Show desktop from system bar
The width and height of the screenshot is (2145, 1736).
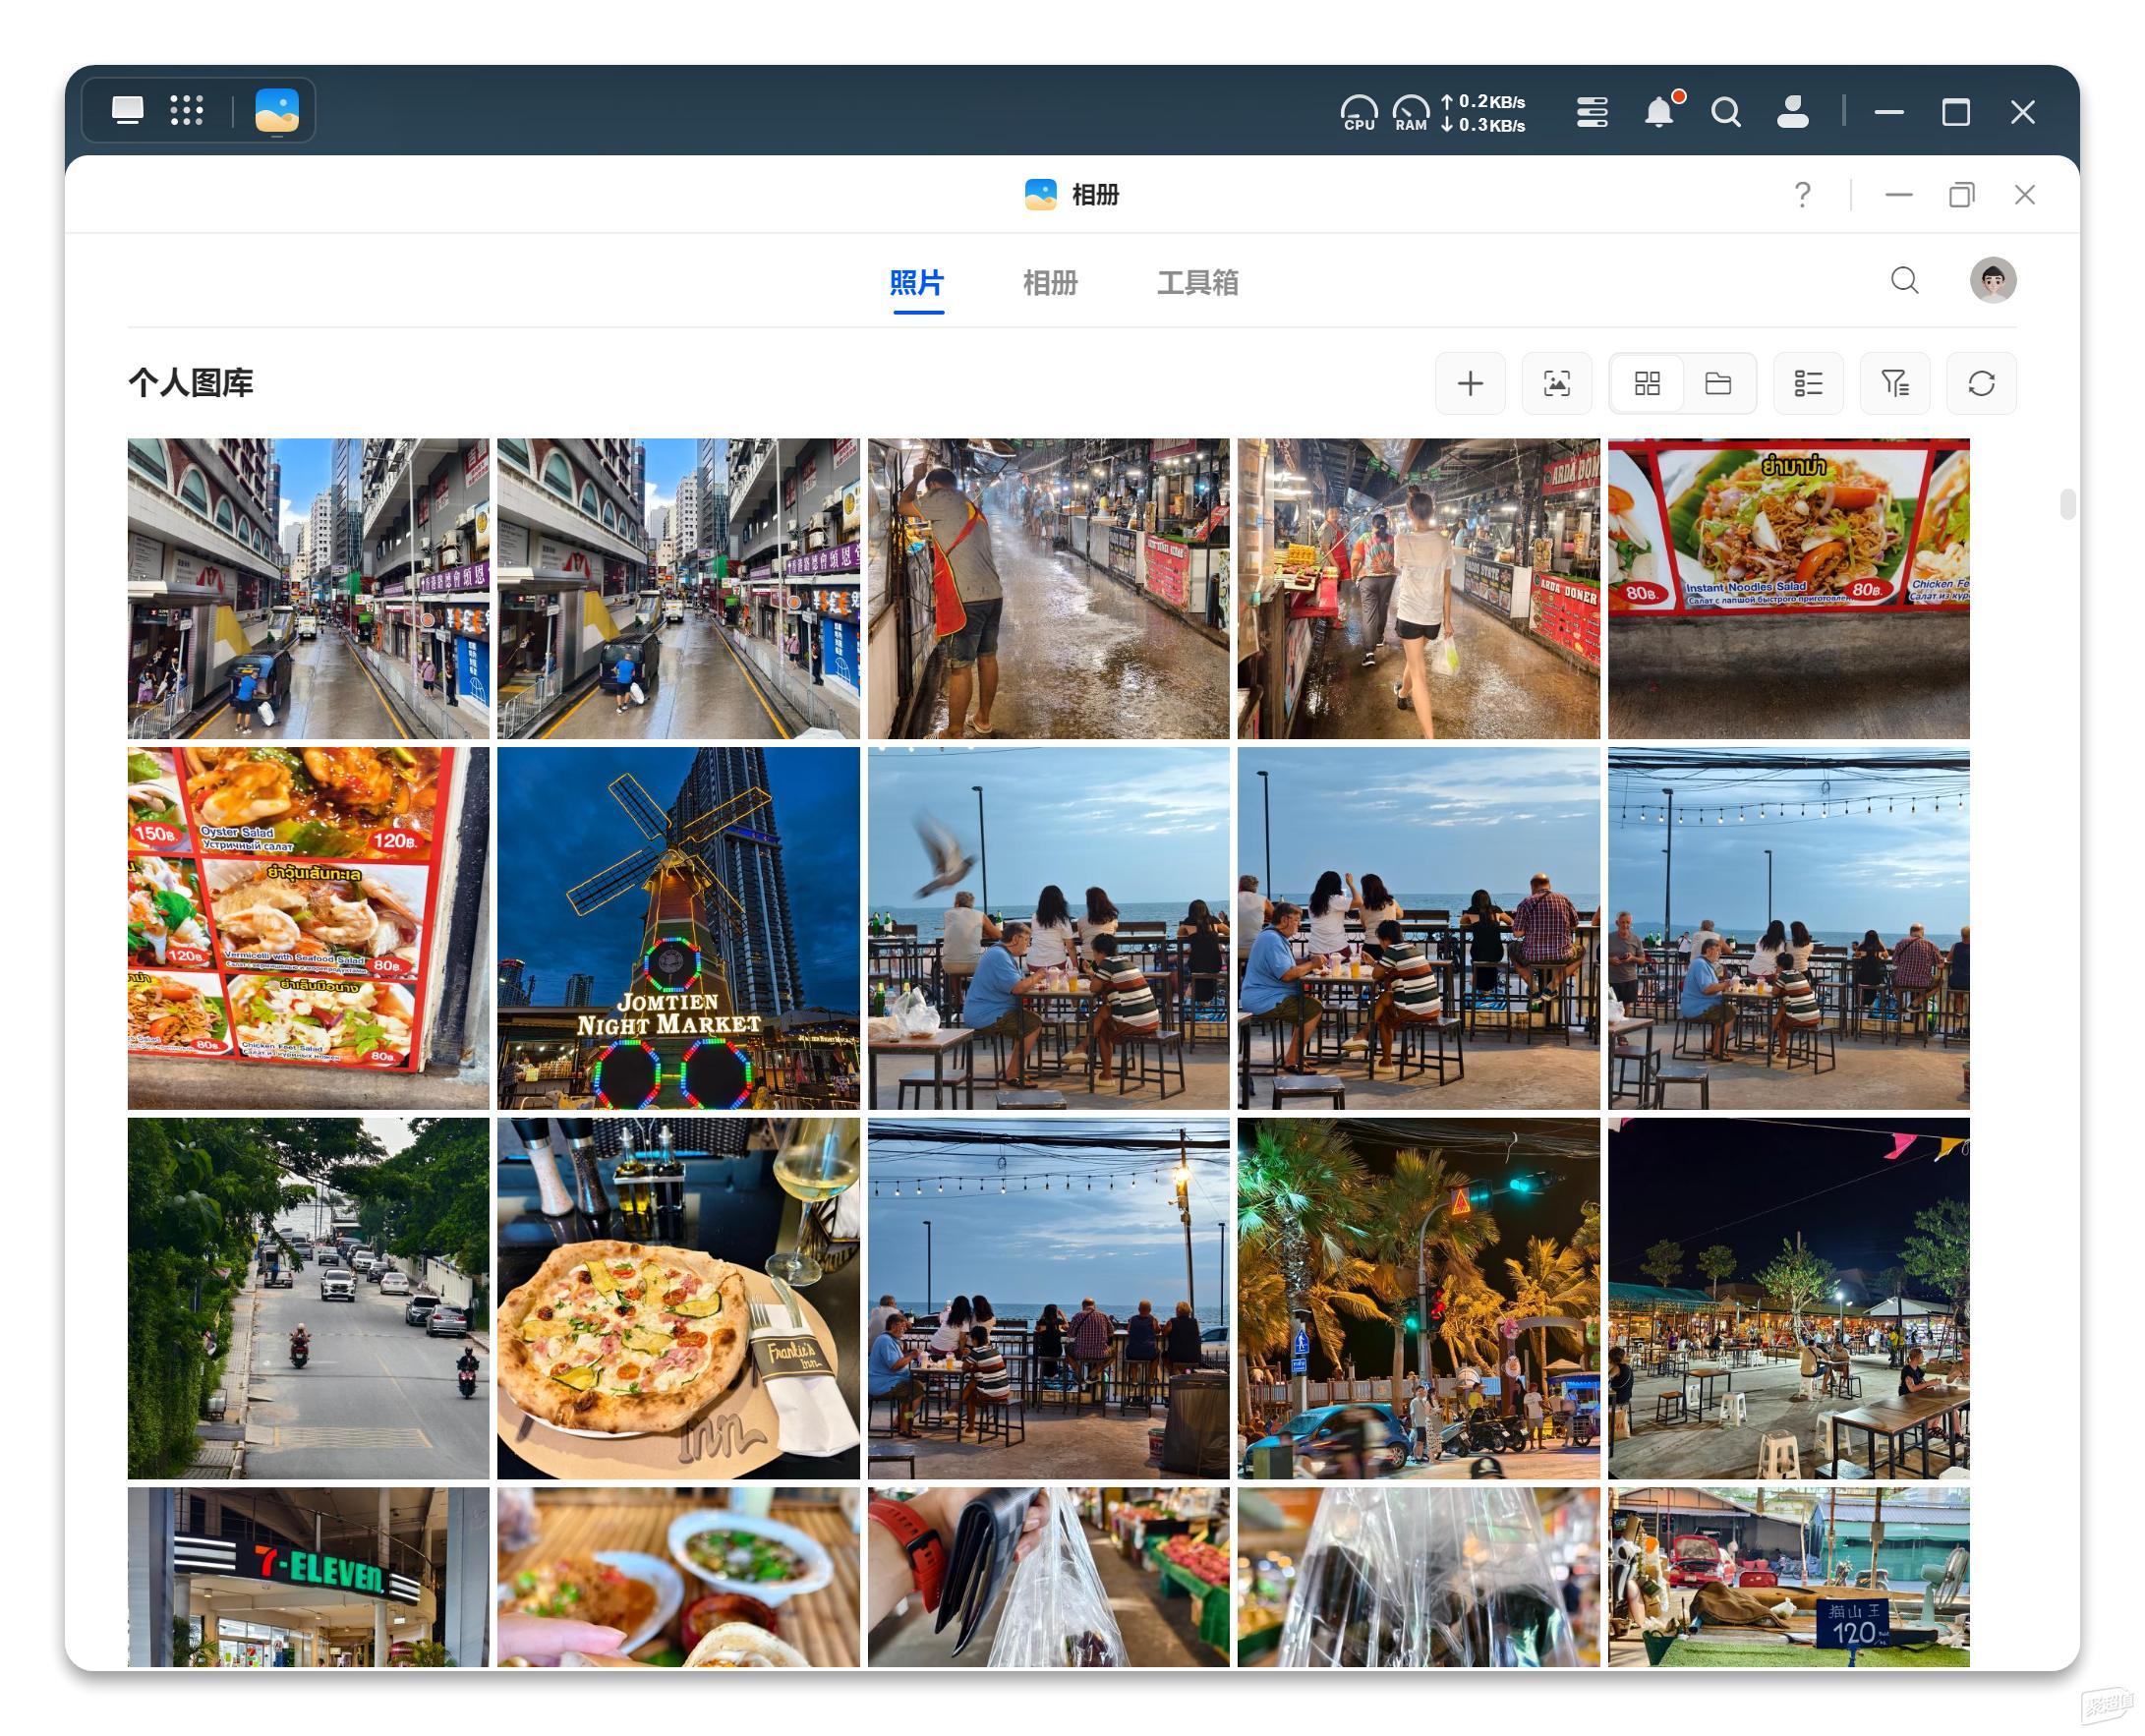click(127, 110)
